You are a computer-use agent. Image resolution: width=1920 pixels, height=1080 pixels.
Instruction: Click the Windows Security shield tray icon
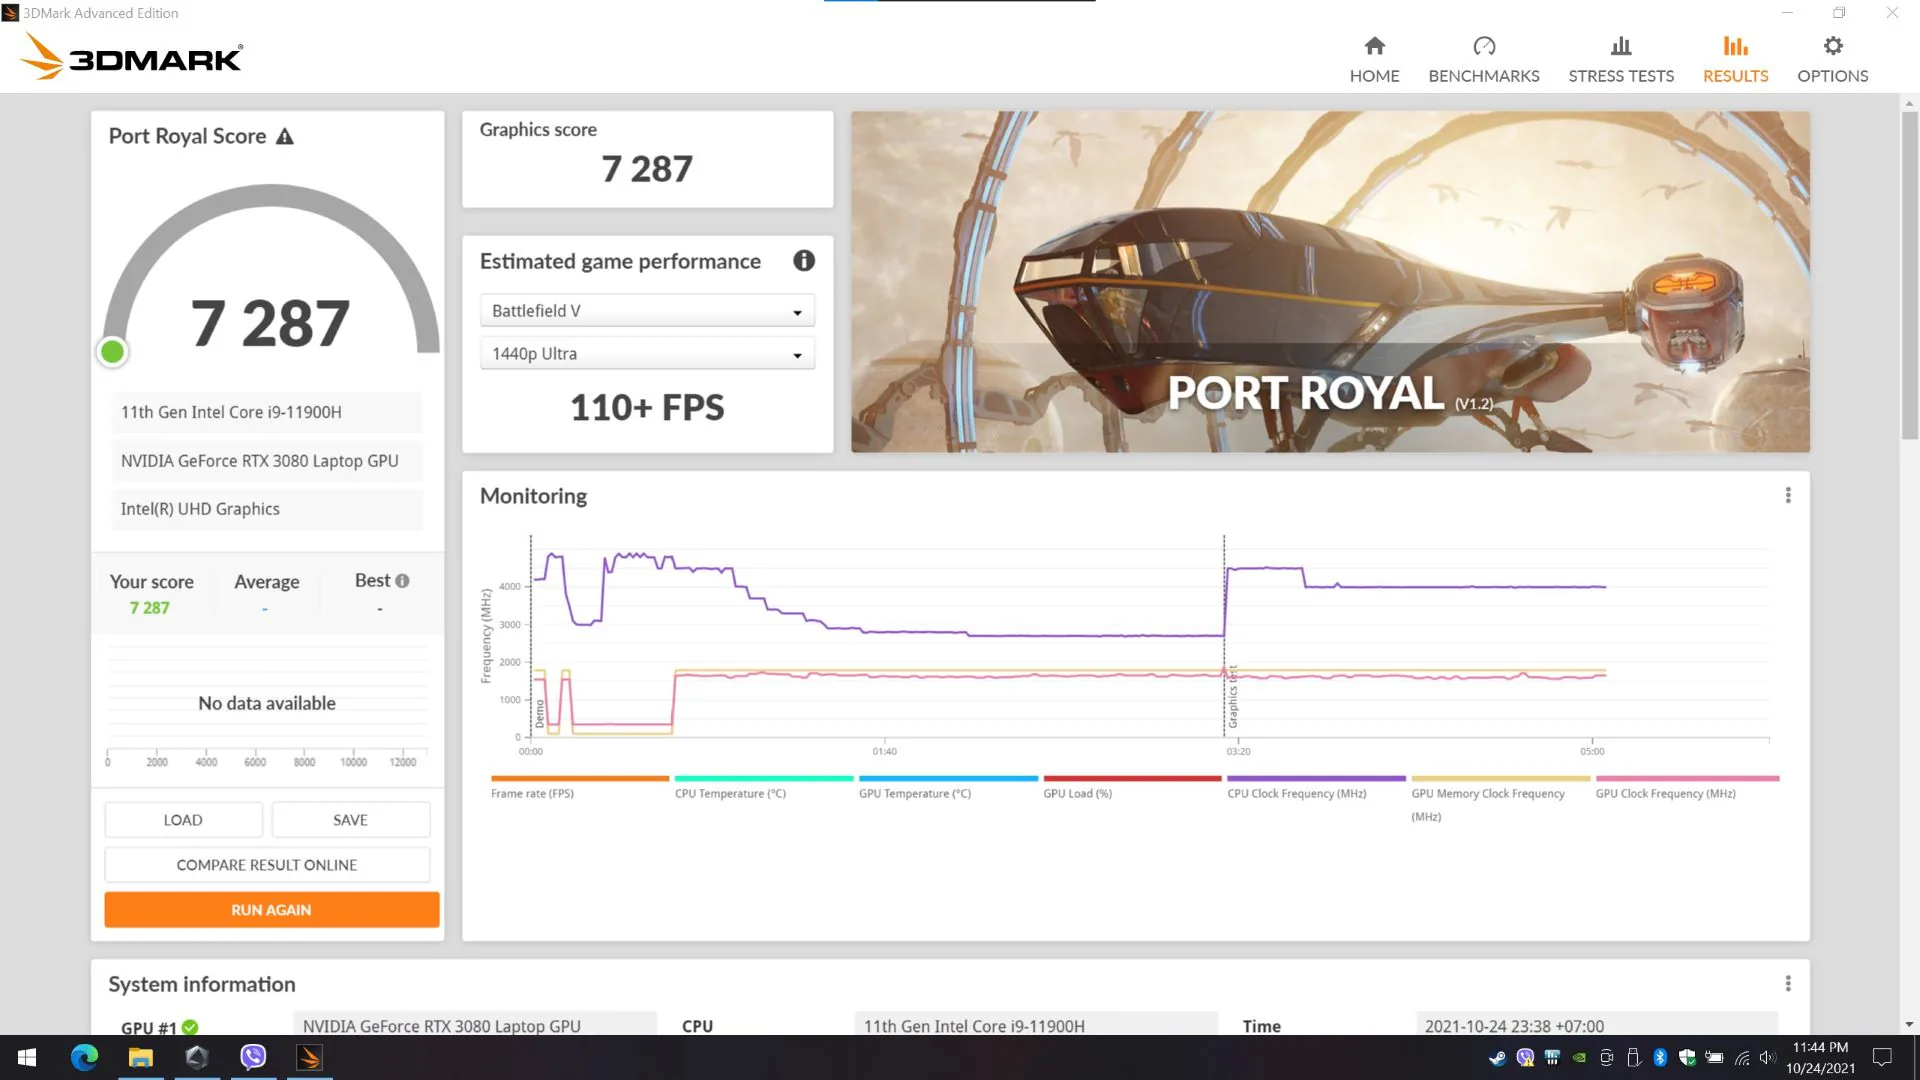1687,1058
